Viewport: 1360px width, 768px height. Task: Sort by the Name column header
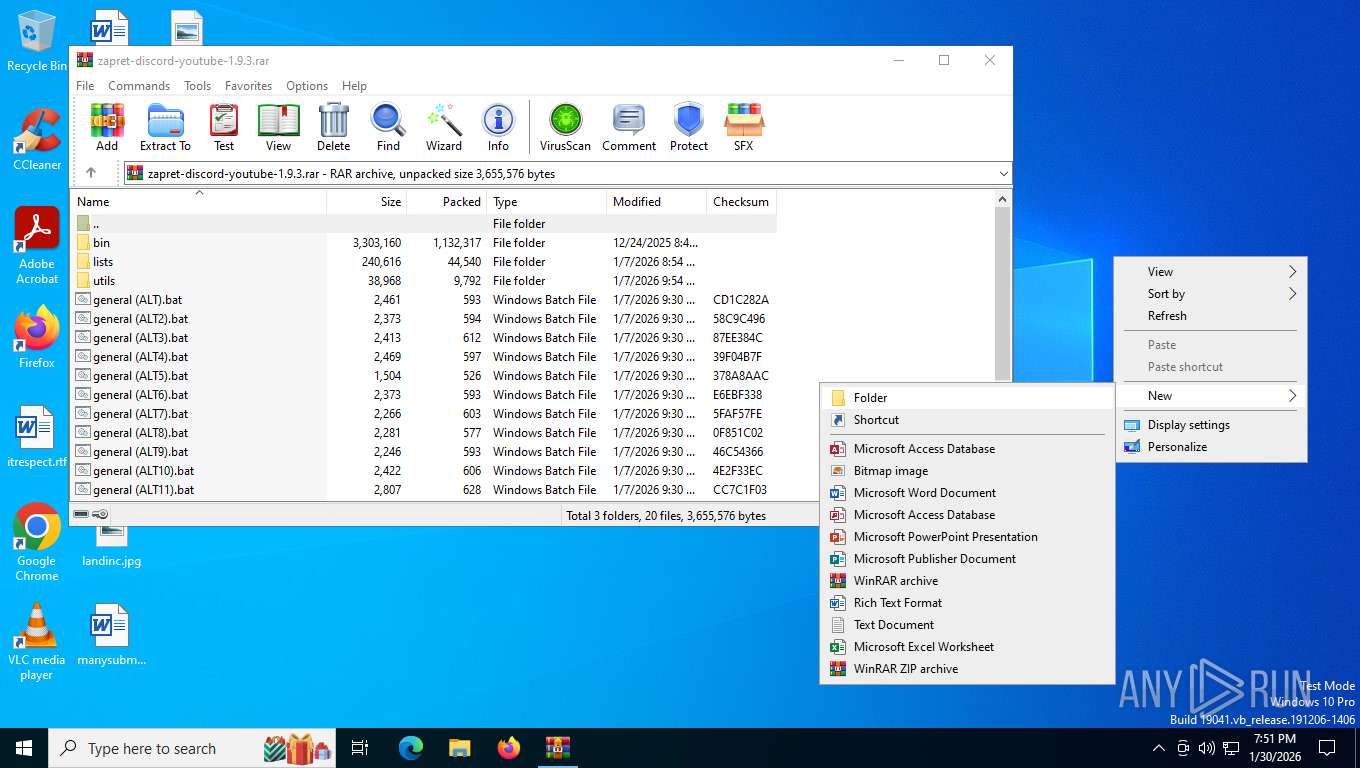tap(198, 201)
